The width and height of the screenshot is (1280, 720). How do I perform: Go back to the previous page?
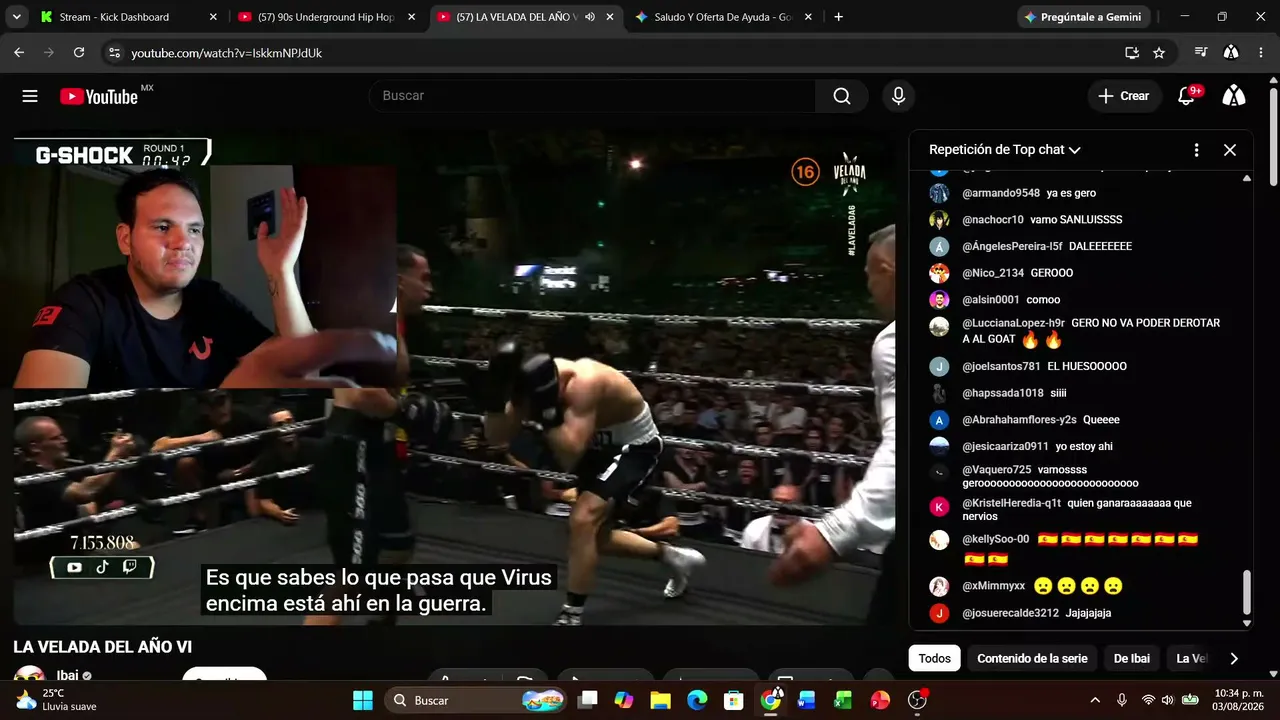coord(19,53)
